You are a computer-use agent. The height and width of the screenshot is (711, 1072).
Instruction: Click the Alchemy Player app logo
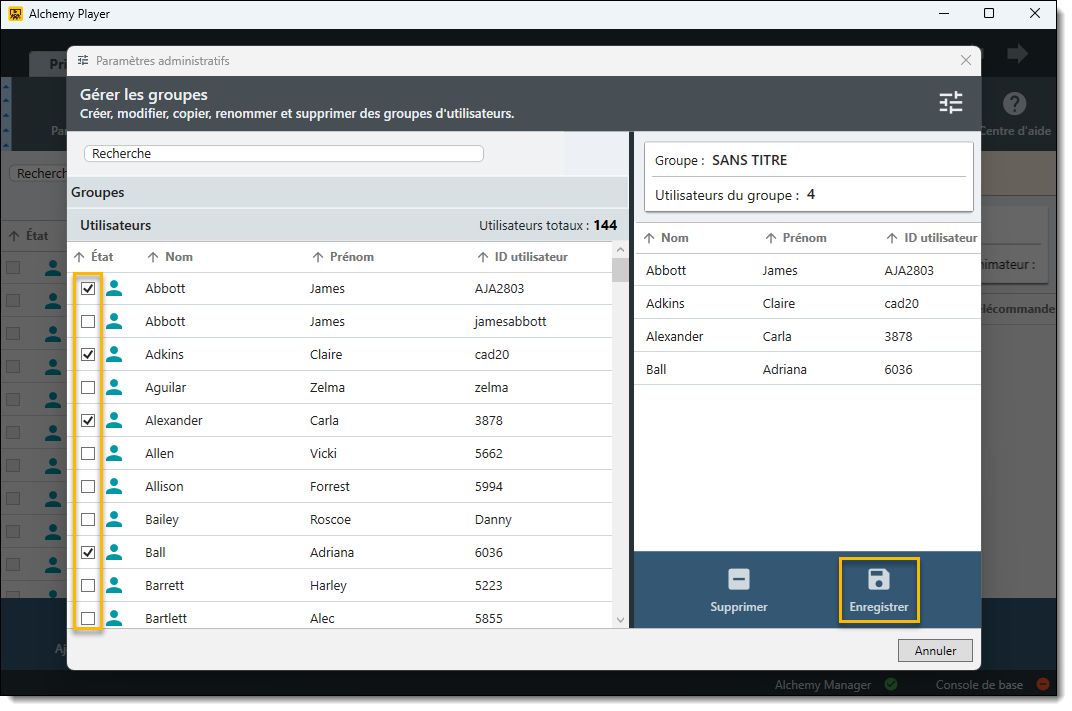coord(16,14)
